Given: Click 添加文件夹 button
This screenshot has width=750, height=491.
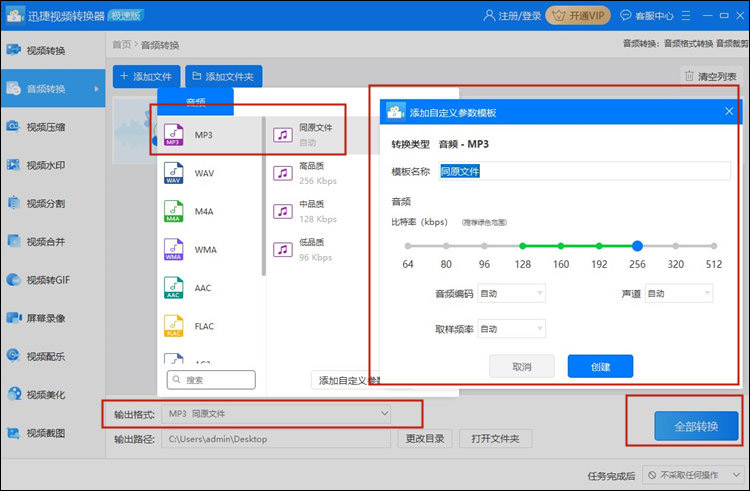Looking at the screenshot, I should [223, 76].
